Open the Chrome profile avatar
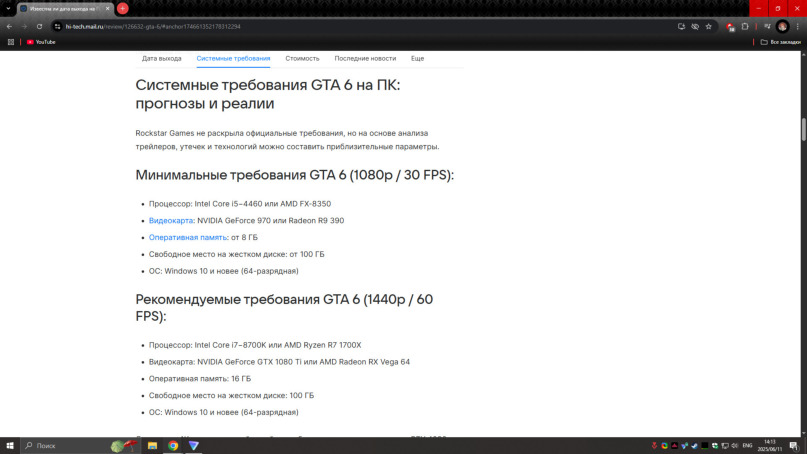The width and height of the screenshot is (807, 454). click(x=782, y=26)
